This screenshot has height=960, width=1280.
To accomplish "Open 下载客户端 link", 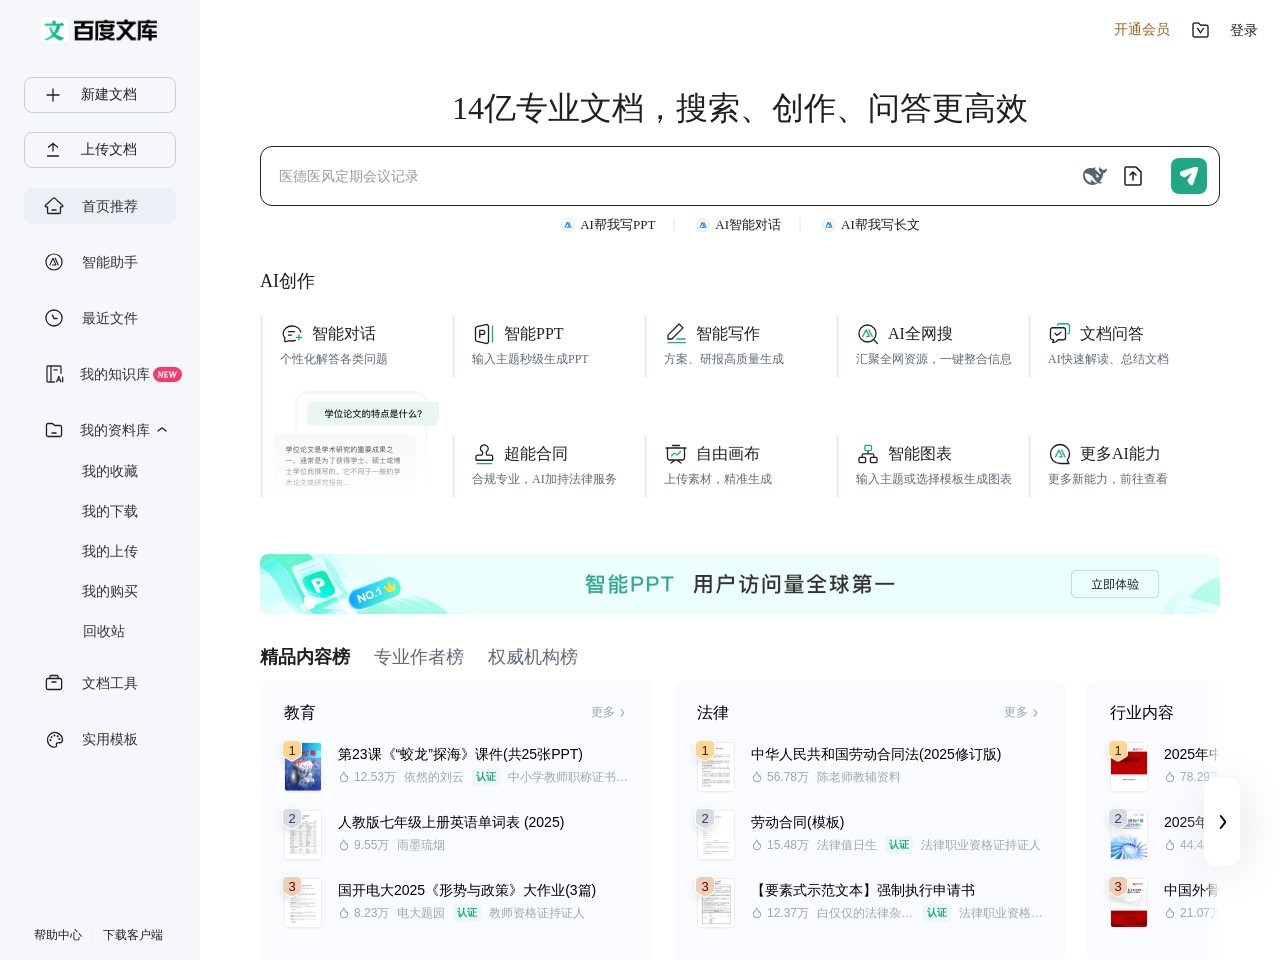I will 133,935.
